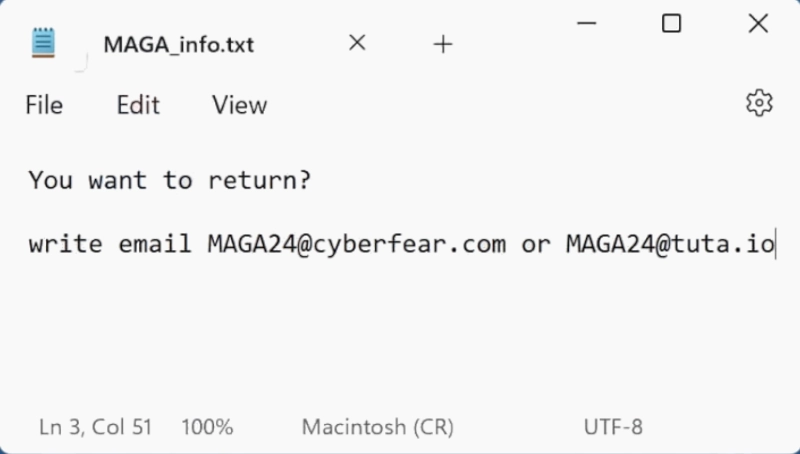Click the line "You want to return?"

[x=170, y=180]
